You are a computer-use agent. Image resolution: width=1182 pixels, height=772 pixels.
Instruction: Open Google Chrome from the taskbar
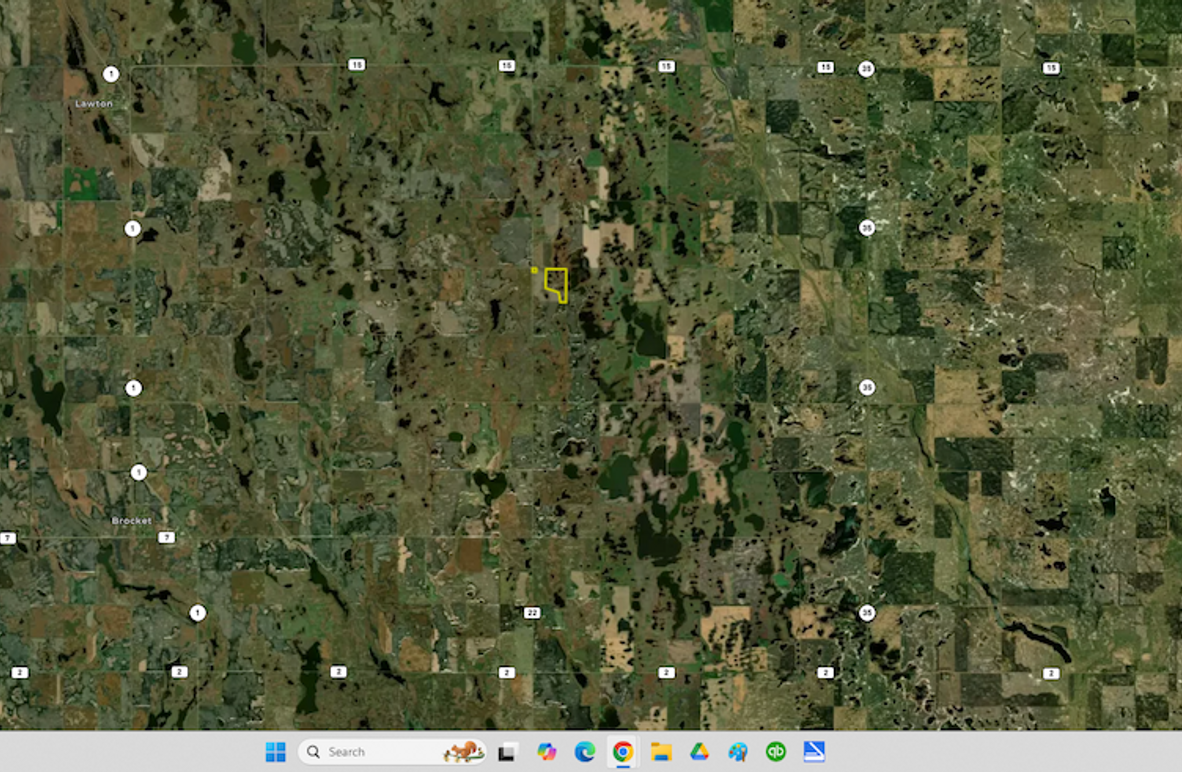coord(621,751)
